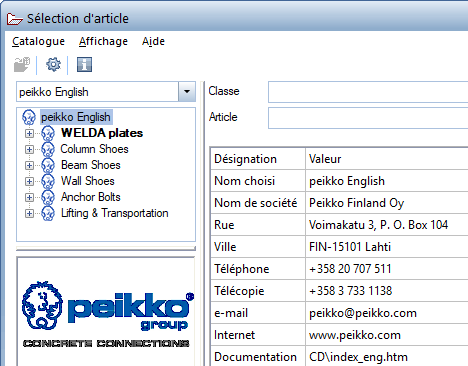The width and height of the screenshot is (468, 366).
Task: Open settings via the gear toolbar icon
Action: pyautogui.click(x=53, y=64)
